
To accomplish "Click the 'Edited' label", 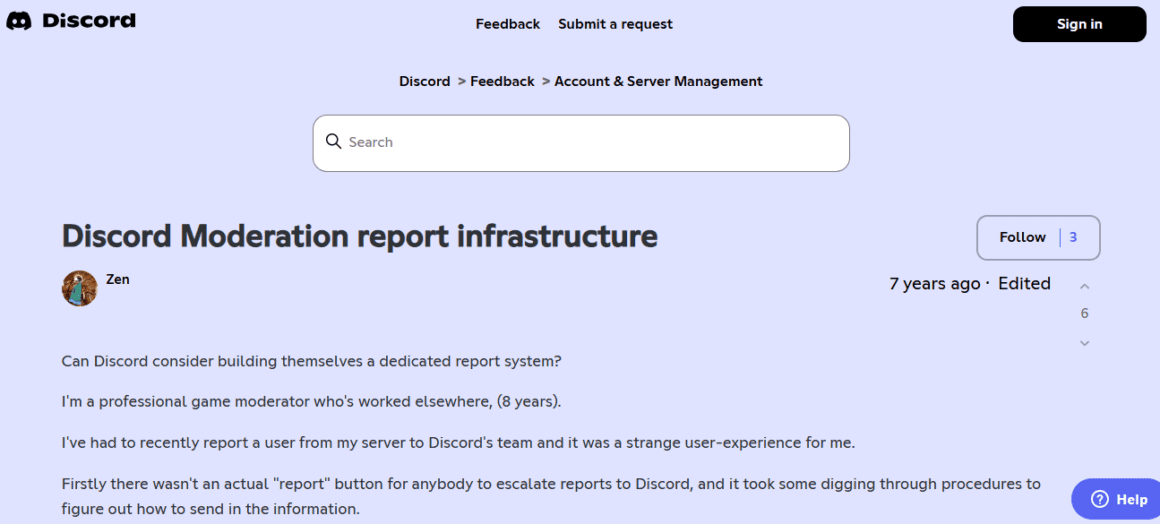I will [x=1024, y=283].
